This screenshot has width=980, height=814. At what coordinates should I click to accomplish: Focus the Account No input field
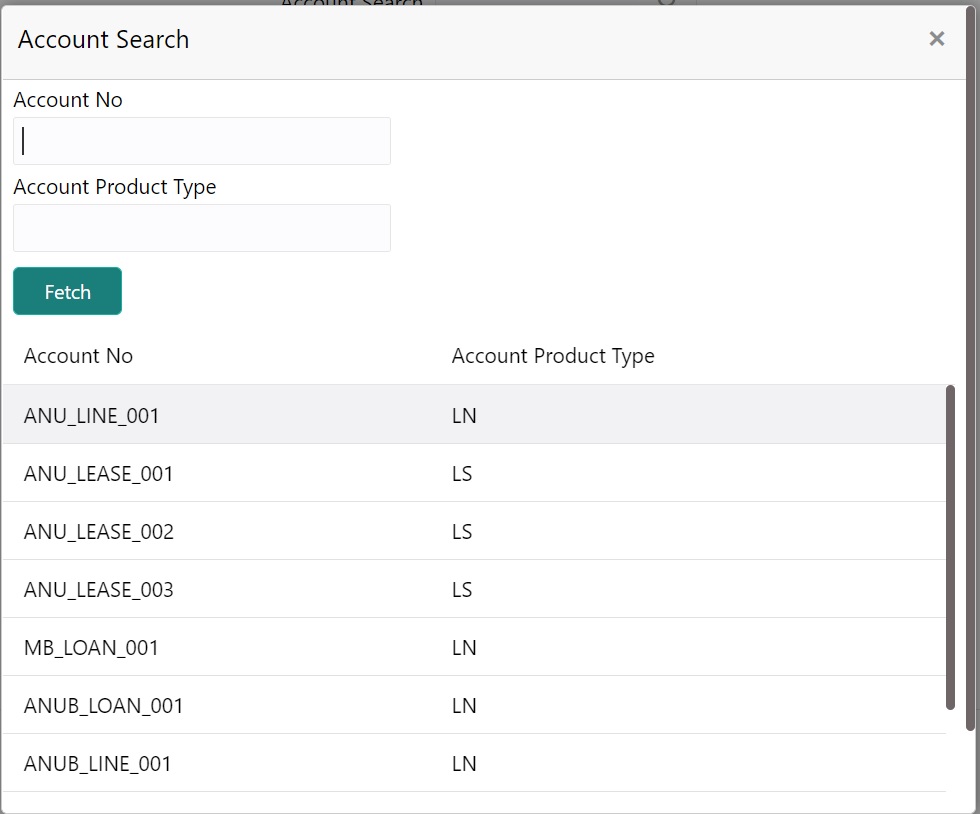202,141
